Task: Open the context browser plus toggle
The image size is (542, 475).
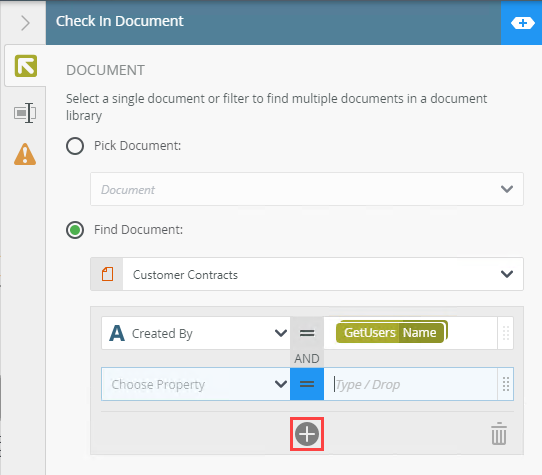Action: click(x=522, y=23)
